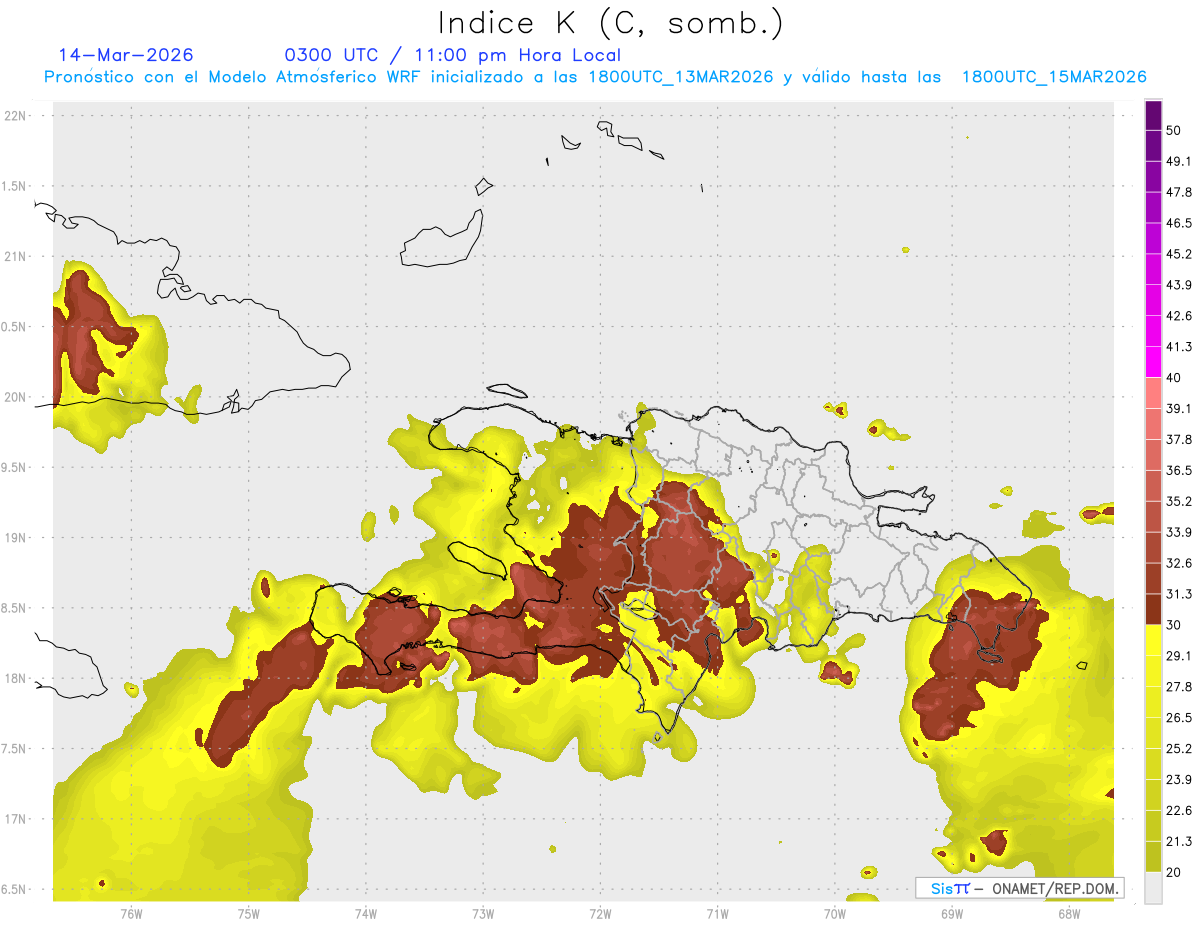Click the colorbar value '39.1'
Screen dimensions: 1200x927
1179,409
